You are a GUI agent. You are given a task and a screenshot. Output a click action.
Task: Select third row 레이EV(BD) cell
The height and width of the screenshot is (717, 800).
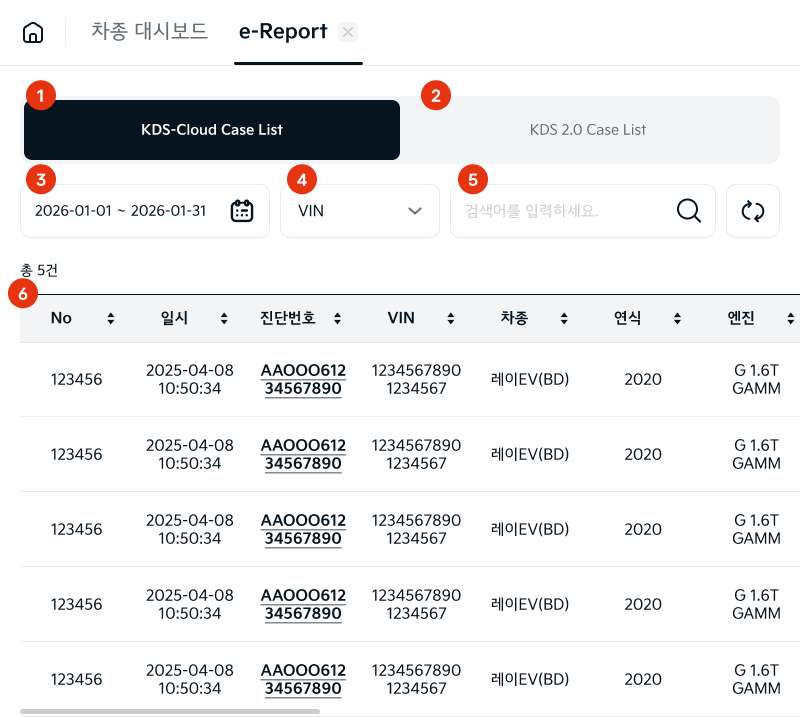click(530, 529)
